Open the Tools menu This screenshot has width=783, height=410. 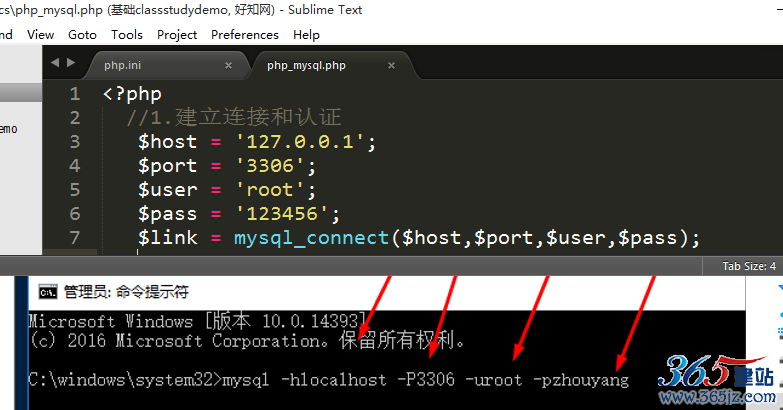127,34
